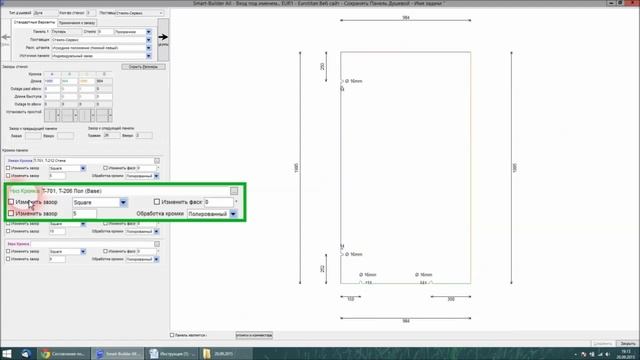
Task: Click the Стекло thickness field in Панель 1 row
Action: point(105,32)
